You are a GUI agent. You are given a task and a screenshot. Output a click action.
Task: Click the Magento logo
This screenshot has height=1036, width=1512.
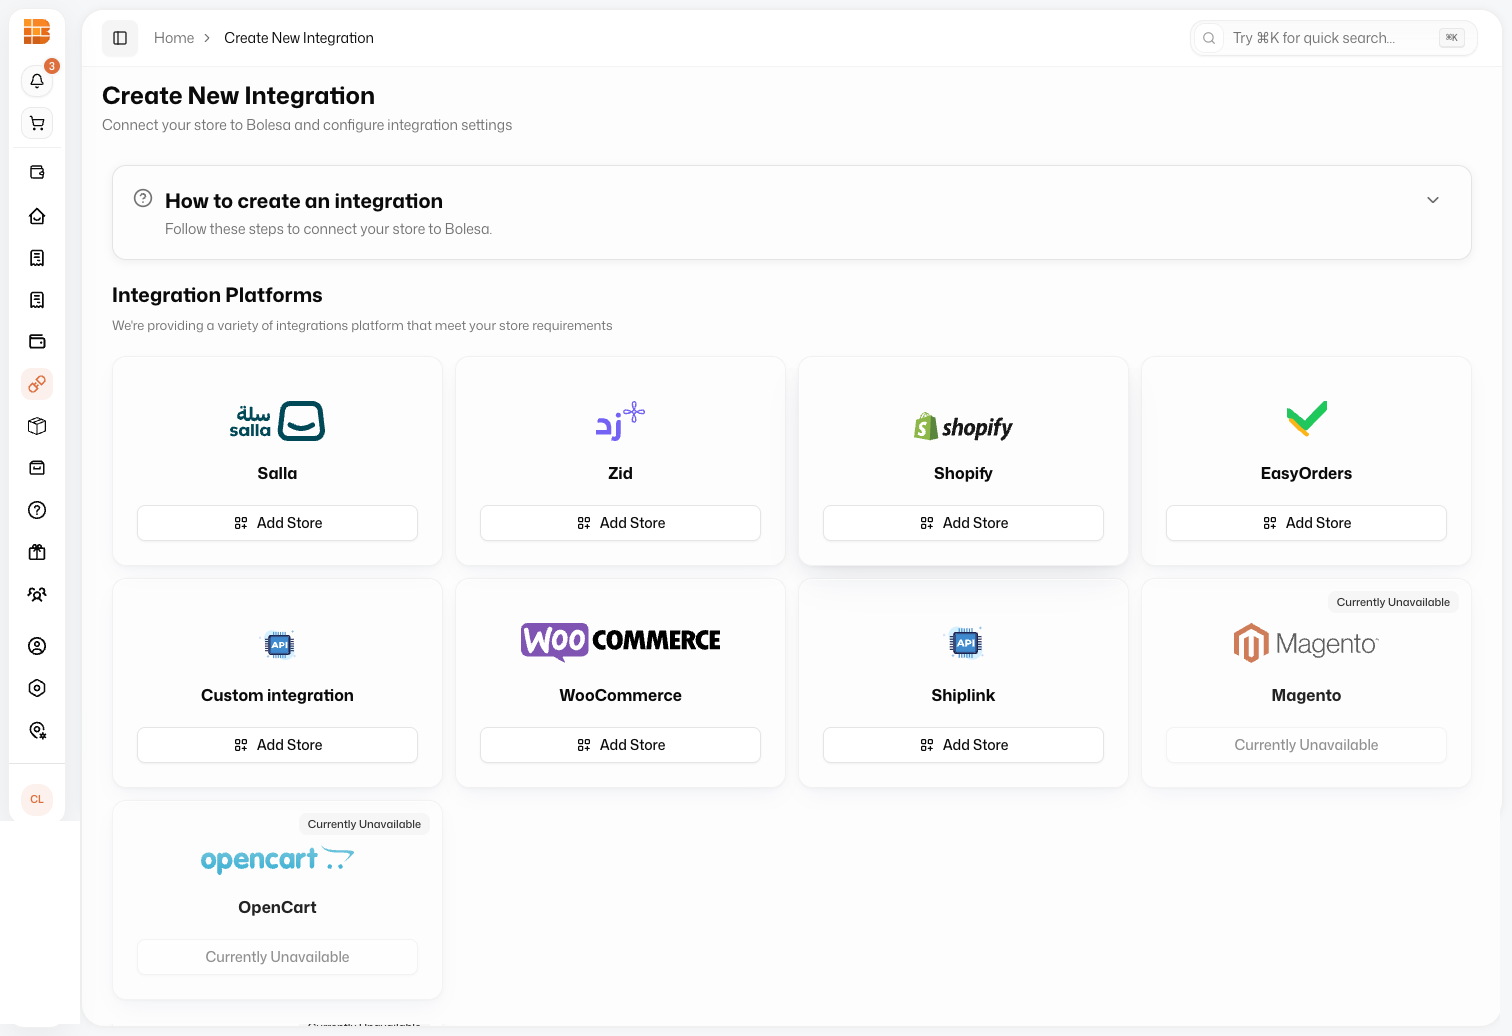click(1306, 643)
